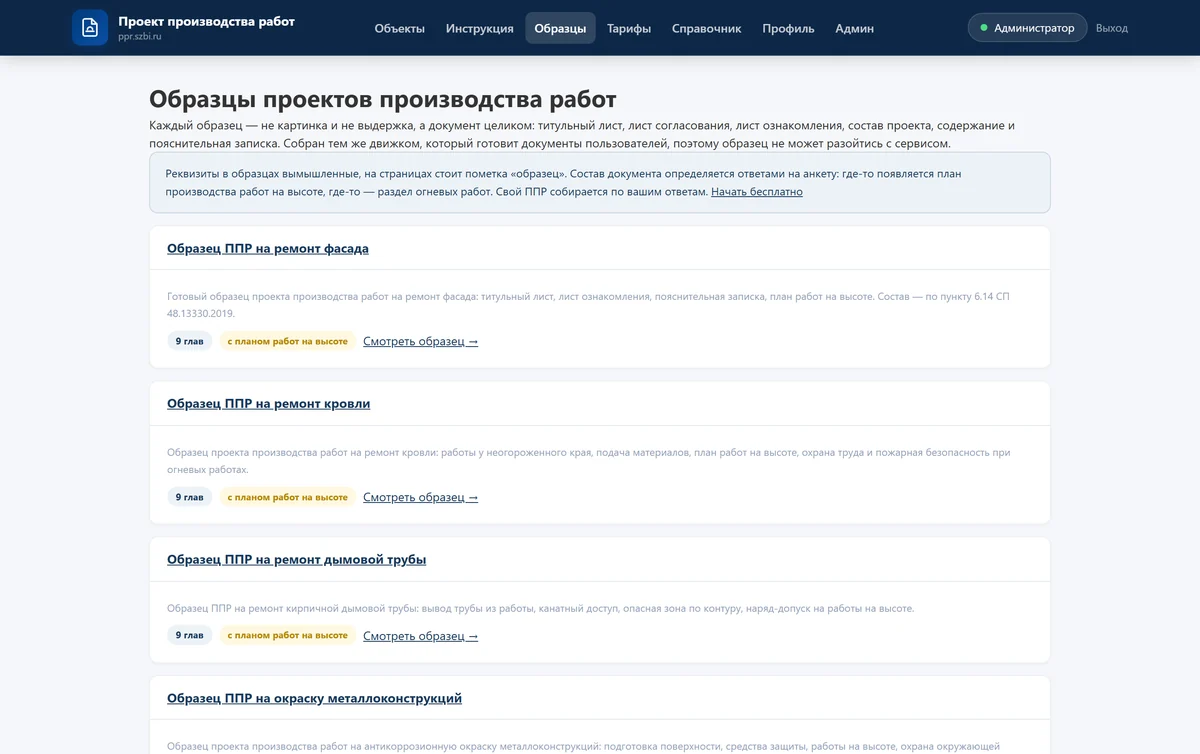The width and height of the screenshot is (1200, 754).
Task: Click с планом работ на высоте tag, дымовой трубы card
Action: coord(288,635)
